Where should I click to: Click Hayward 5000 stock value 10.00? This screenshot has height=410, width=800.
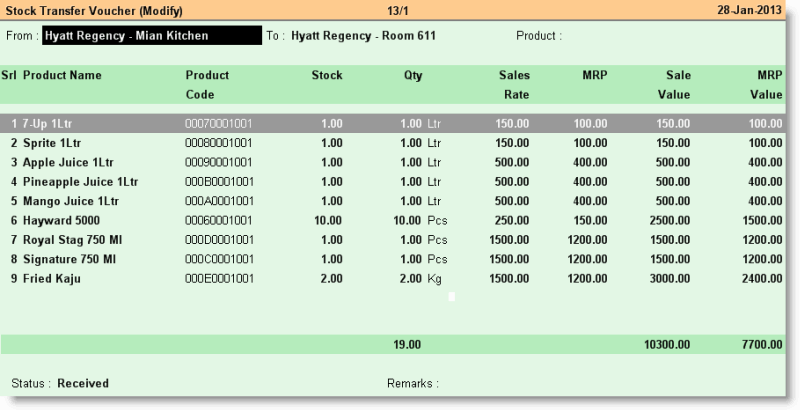point(328,220)
